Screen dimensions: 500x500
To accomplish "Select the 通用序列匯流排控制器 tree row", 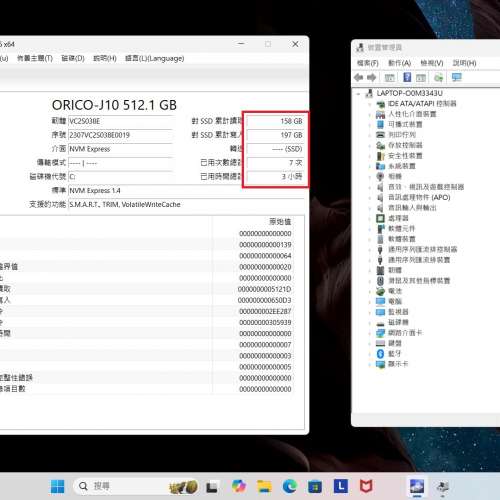I will [422, 249].
